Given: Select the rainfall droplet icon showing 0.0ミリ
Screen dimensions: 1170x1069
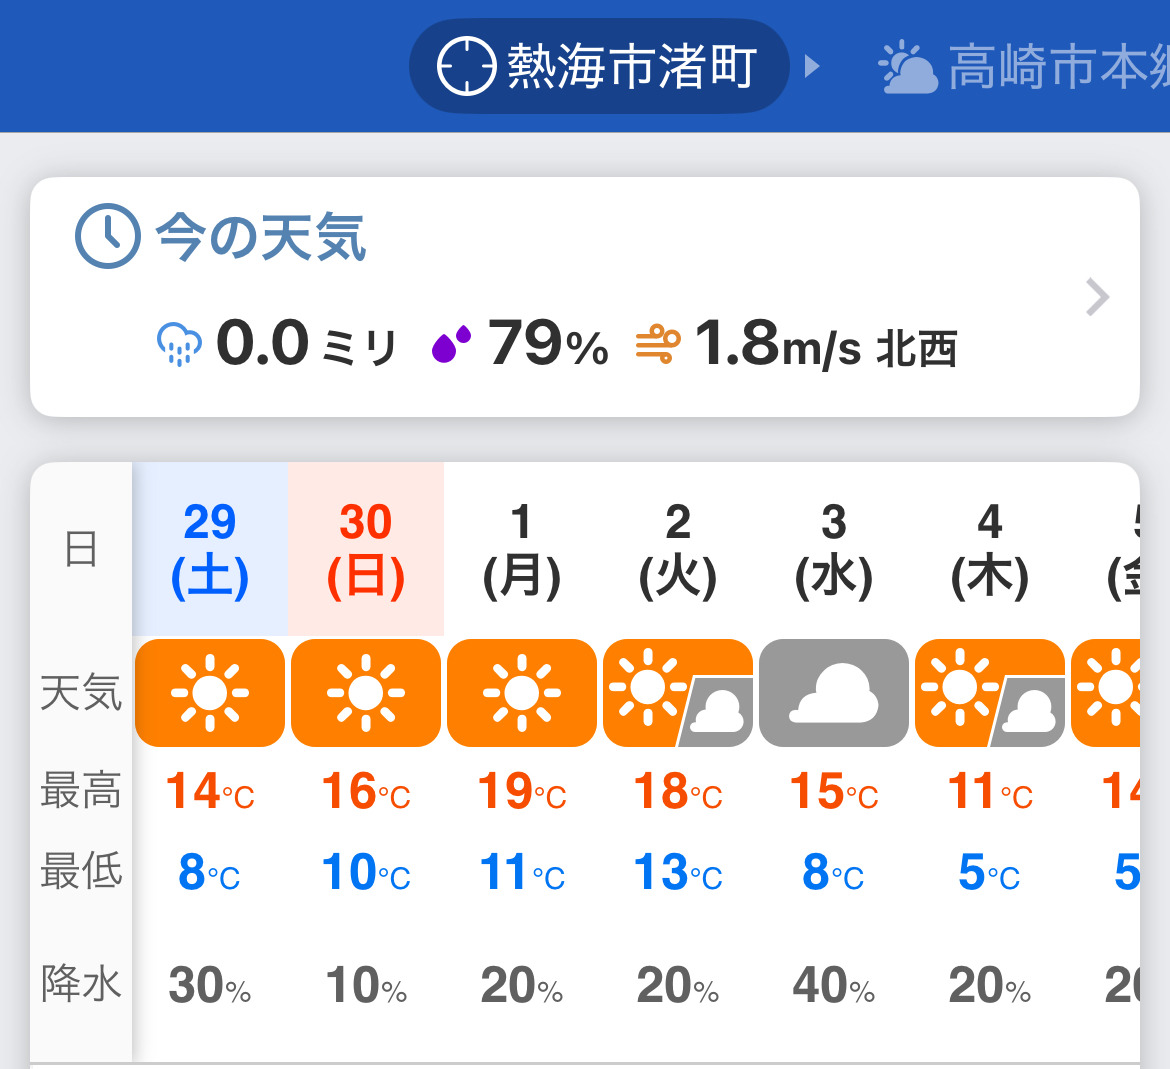Looking at the screenshot, I should pyautogui.click(x=178, y=344).
